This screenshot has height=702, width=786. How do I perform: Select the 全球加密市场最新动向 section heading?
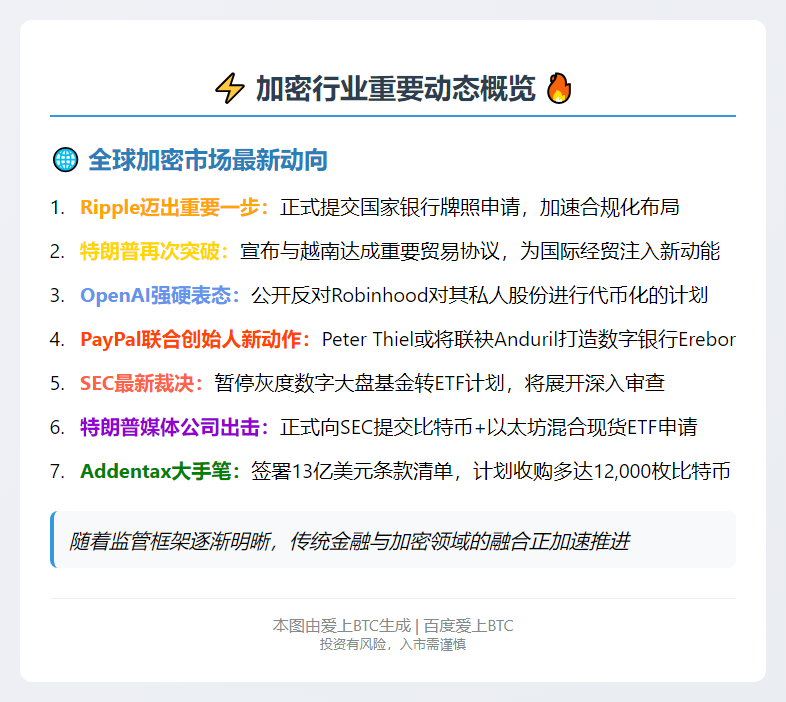(x=208, y=160)
